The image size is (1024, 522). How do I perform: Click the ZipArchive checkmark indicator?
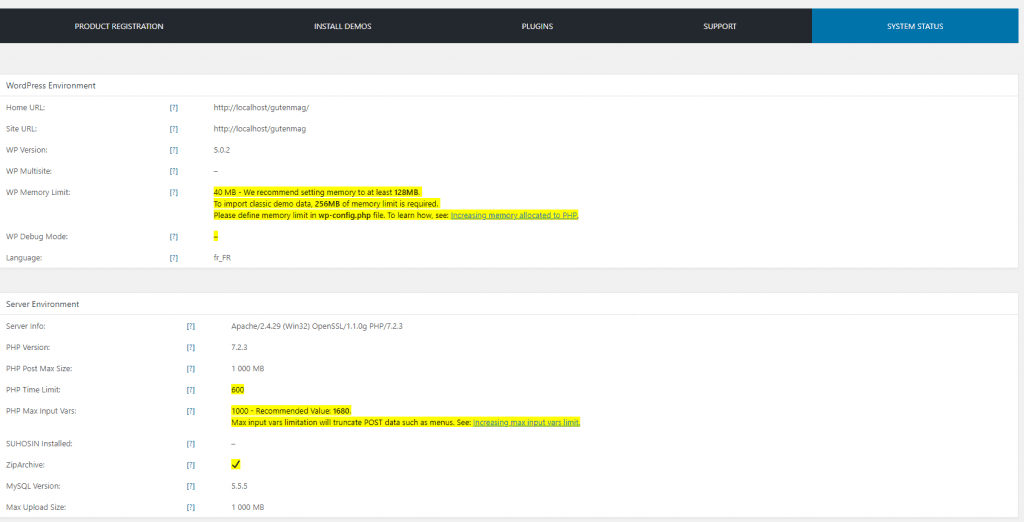pos(236,465)
